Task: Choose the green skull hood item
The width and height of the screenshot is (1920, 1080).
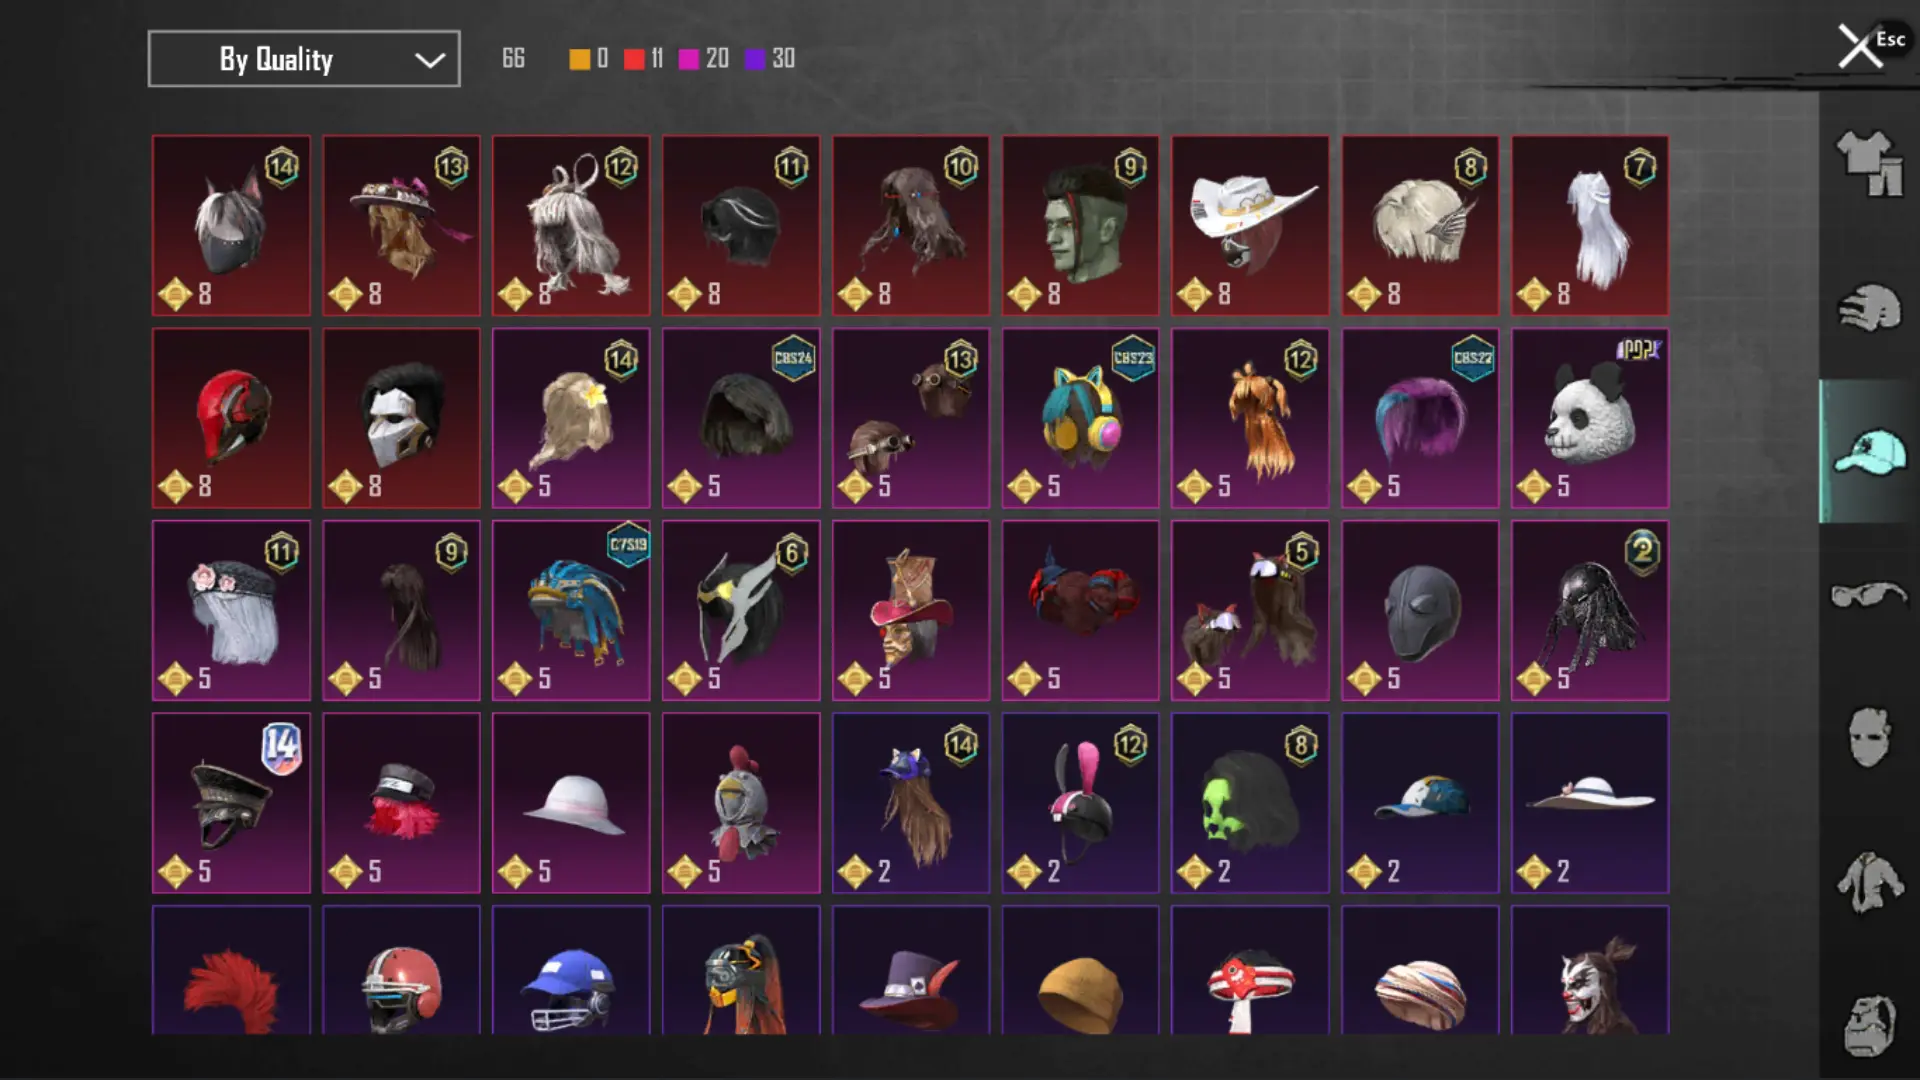Action: [1250, 803]
